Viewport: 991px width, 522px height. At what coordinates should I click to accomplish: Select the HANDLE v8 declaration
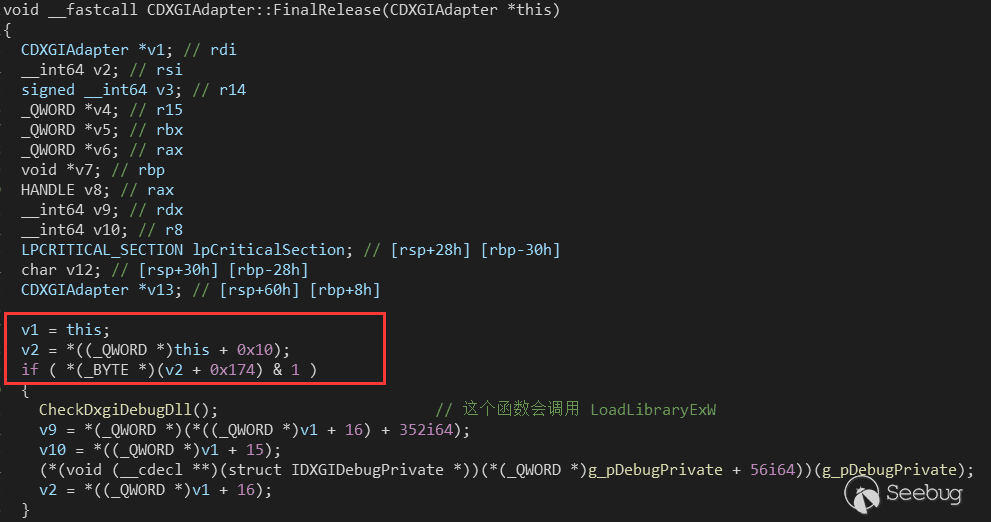tap(66, 190)
